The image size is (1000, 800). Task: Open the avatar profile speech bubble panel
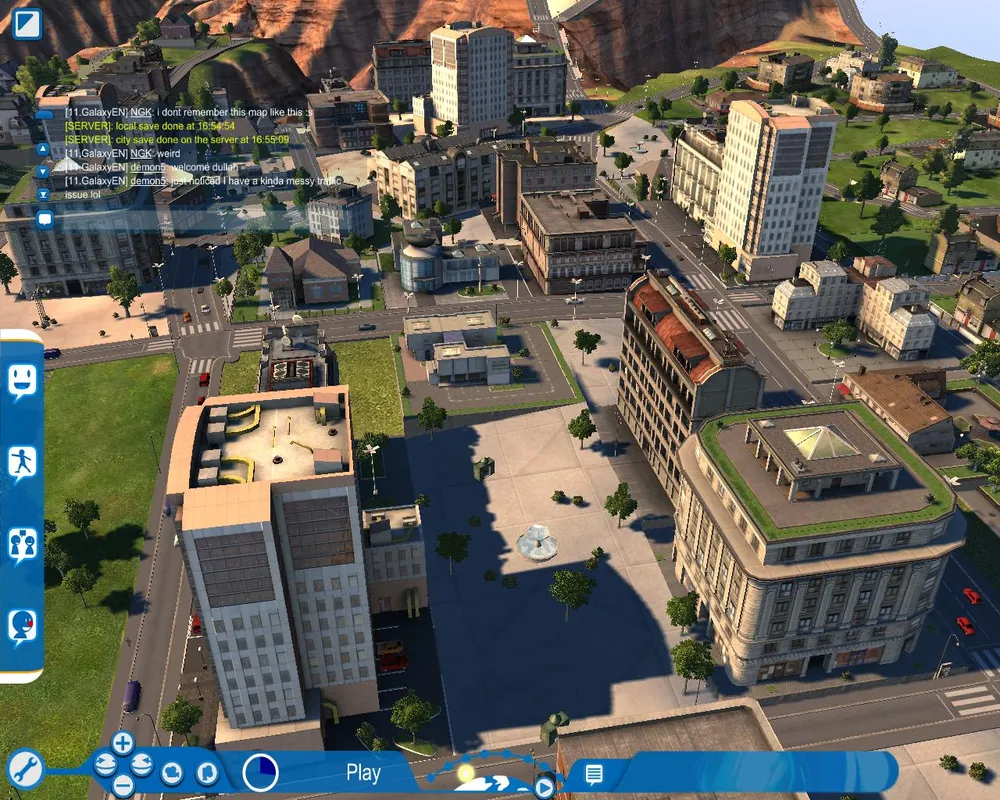pyautogui.click(x=22, y=627)
